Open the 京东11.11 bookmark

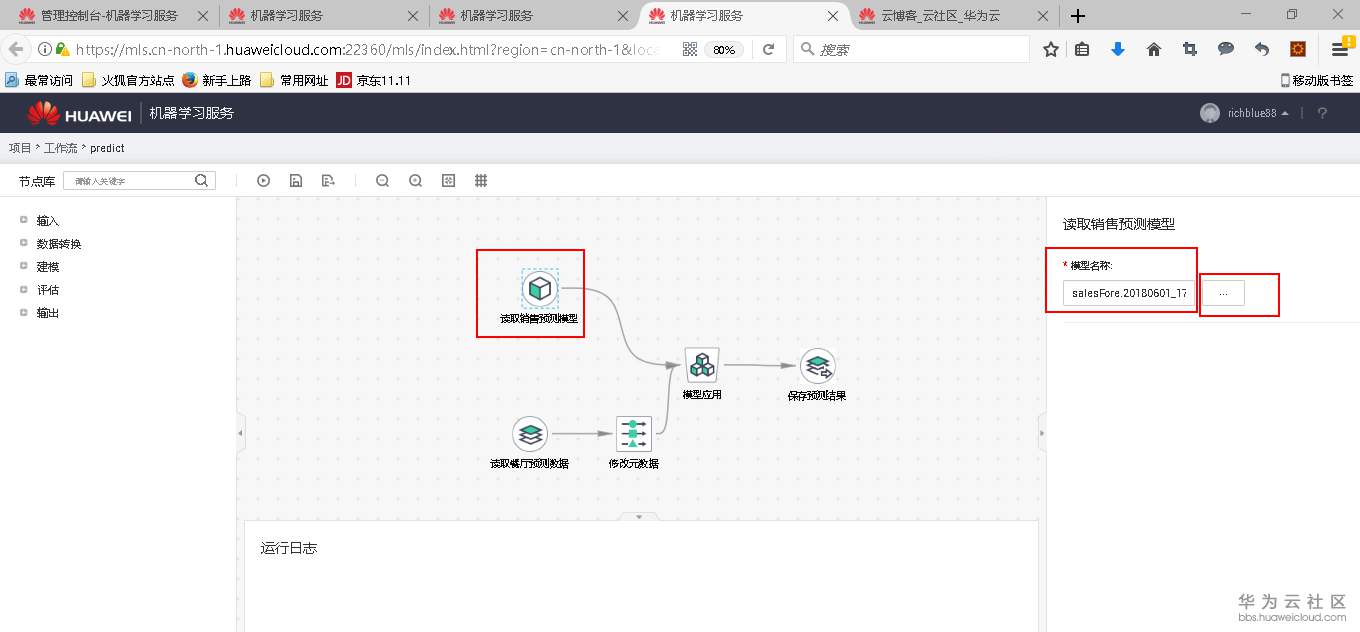[x=374, y=80]
